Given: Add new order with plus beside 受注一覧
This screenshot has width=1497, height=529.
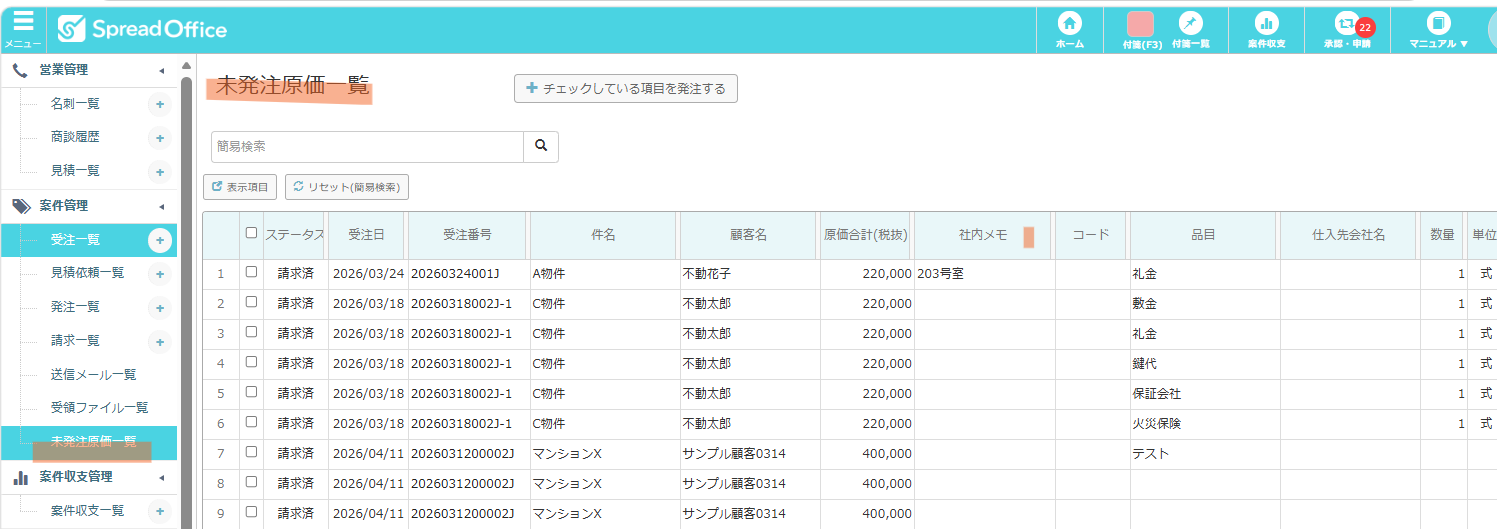Looking at the screenshot, I should click(159, 240).
